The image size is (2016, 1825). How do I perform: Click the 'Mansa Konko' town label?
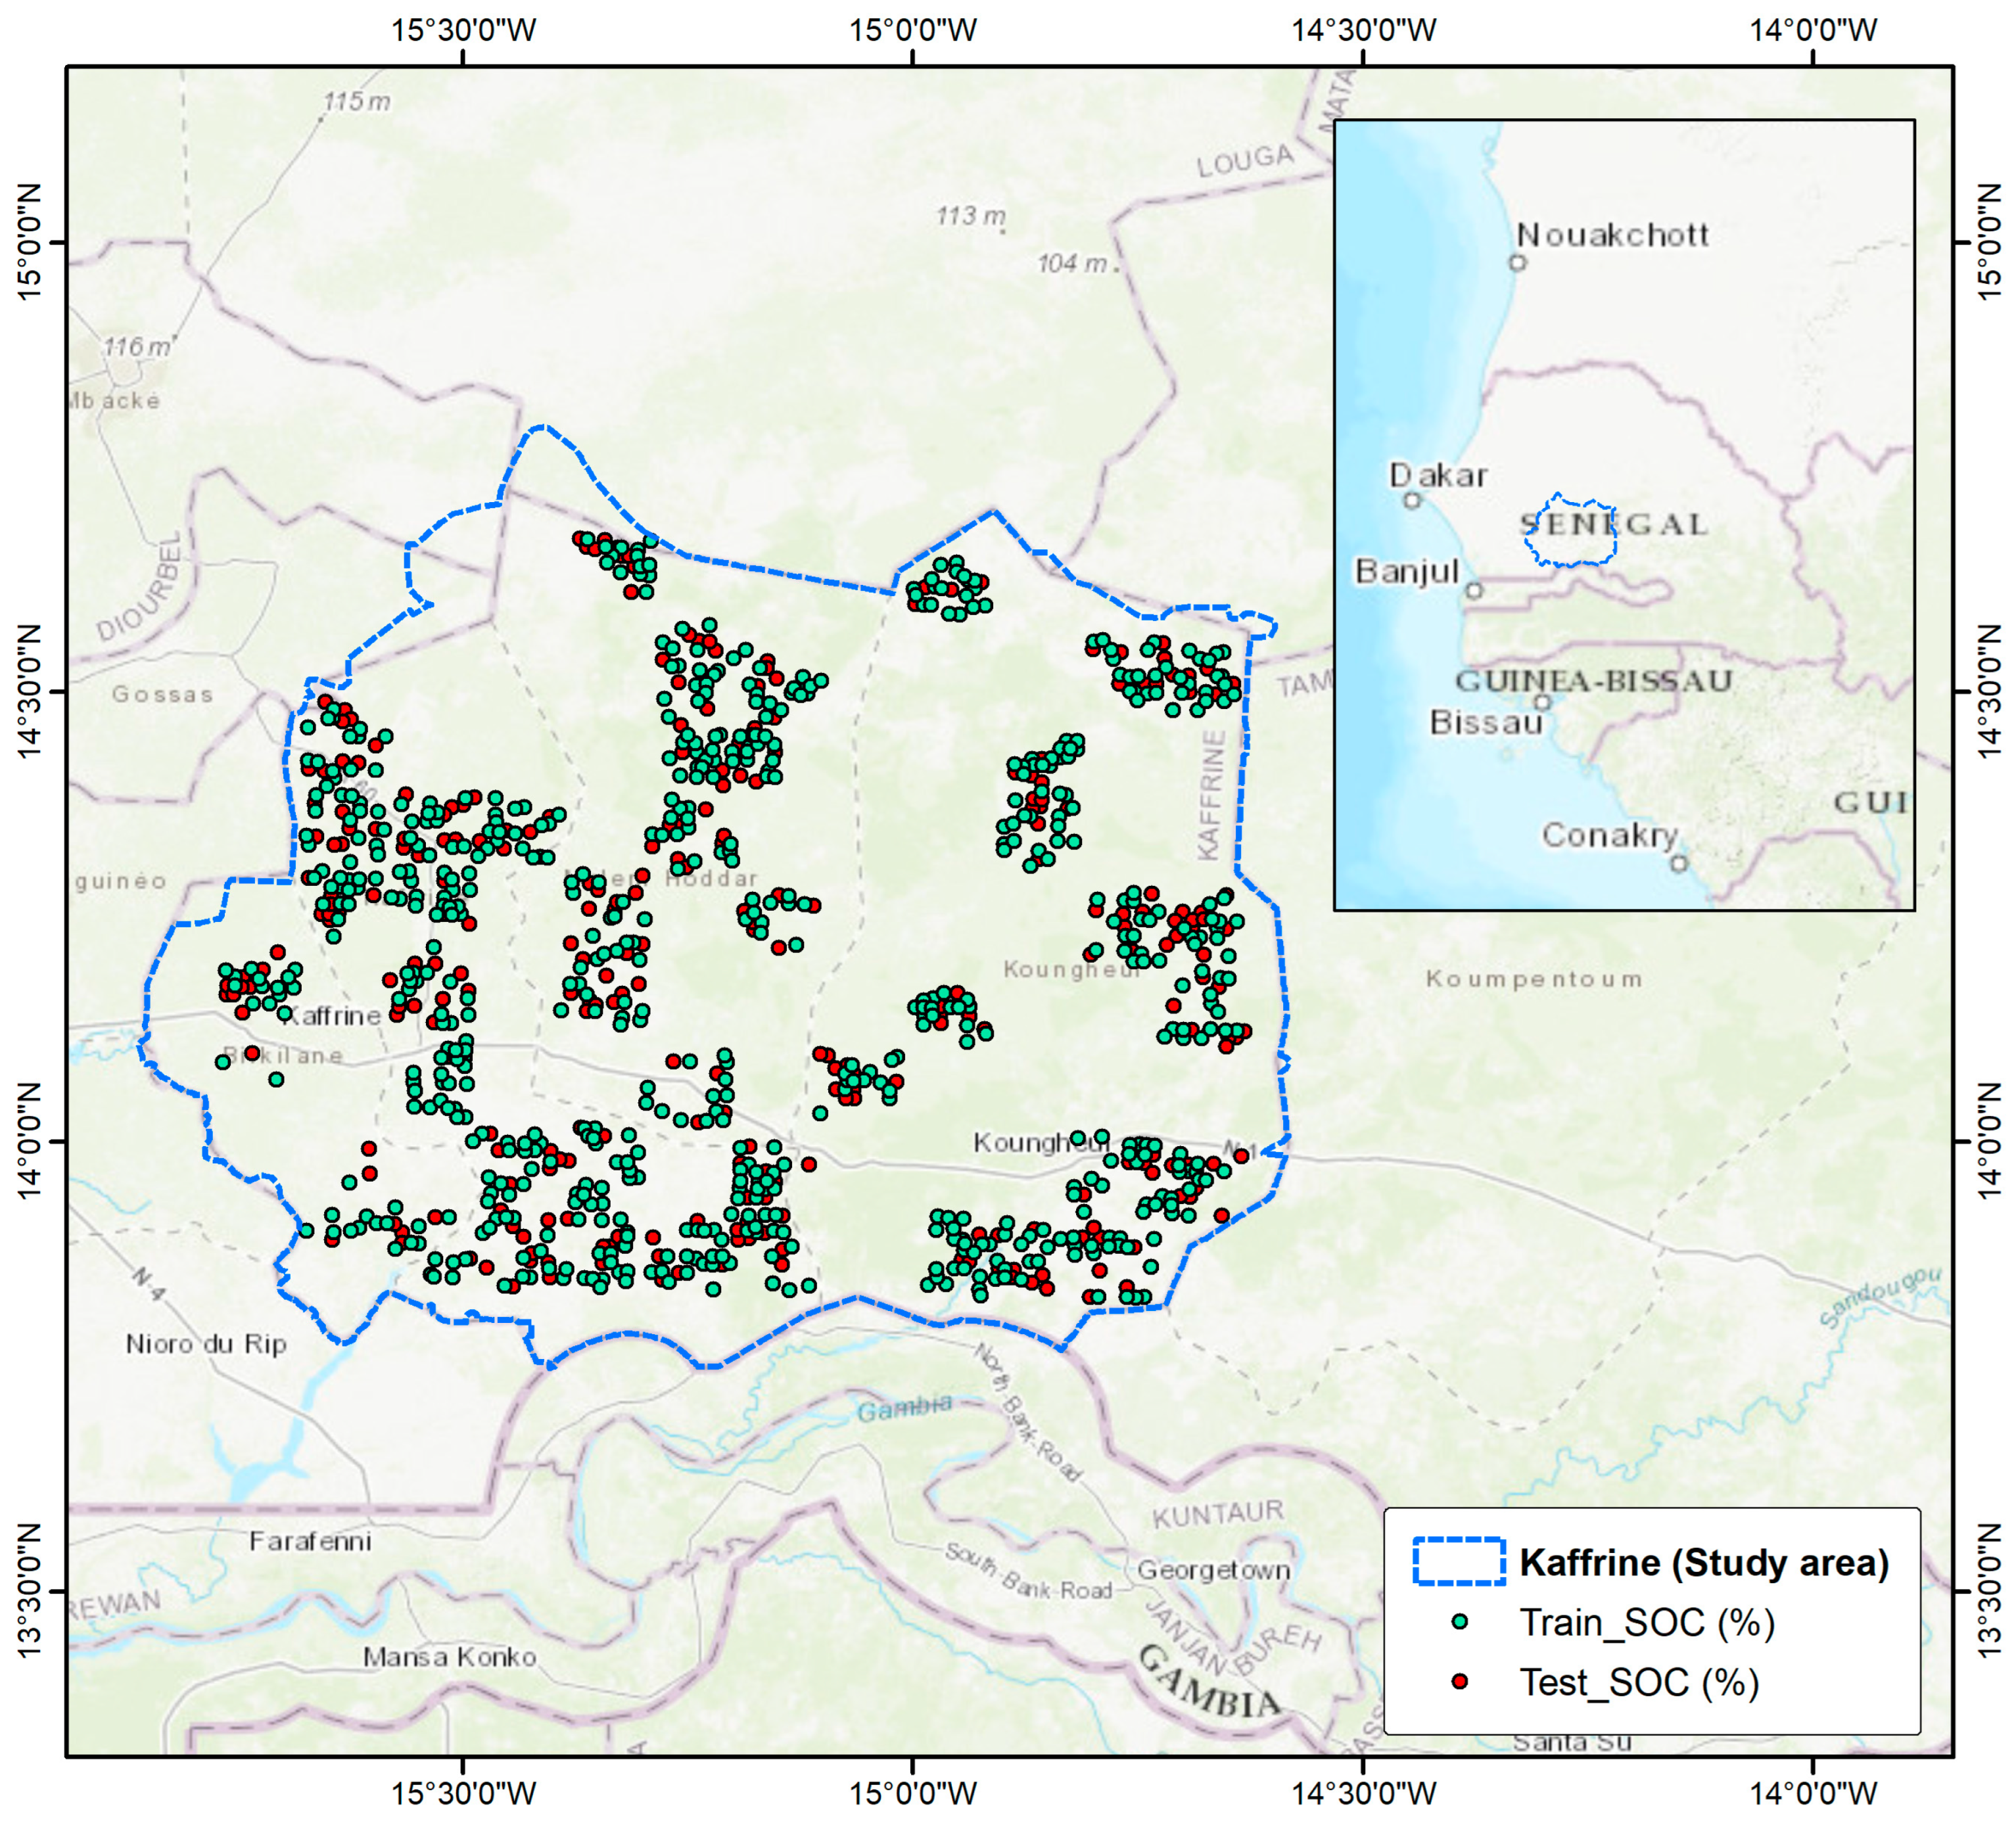[x=449, y=1657]
